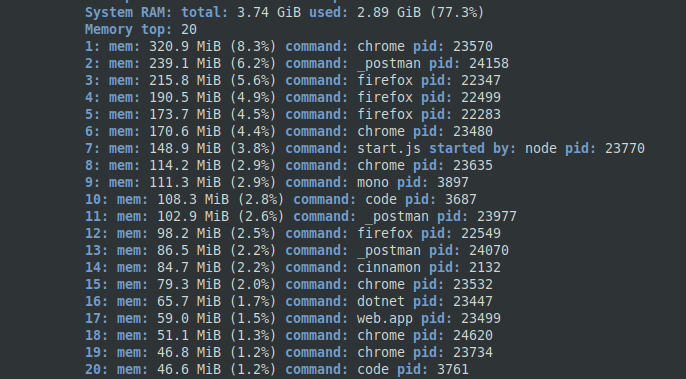
Task: Click the start.js command text
Action: pyautogui.click(x=389, y=148)
